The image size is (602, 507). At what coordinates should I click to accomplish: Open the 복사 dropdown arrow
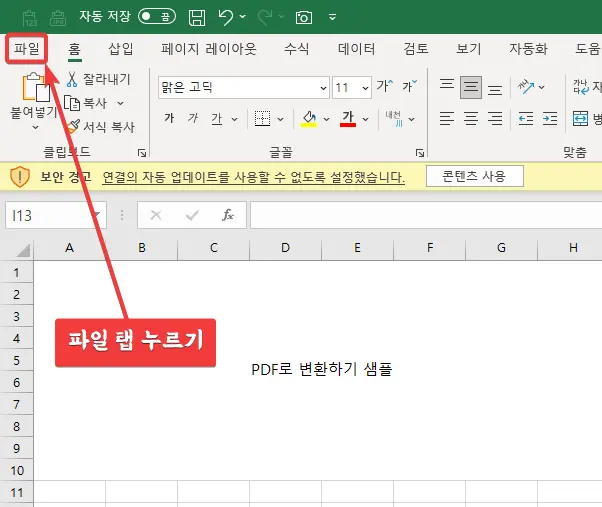click(121, 103)
